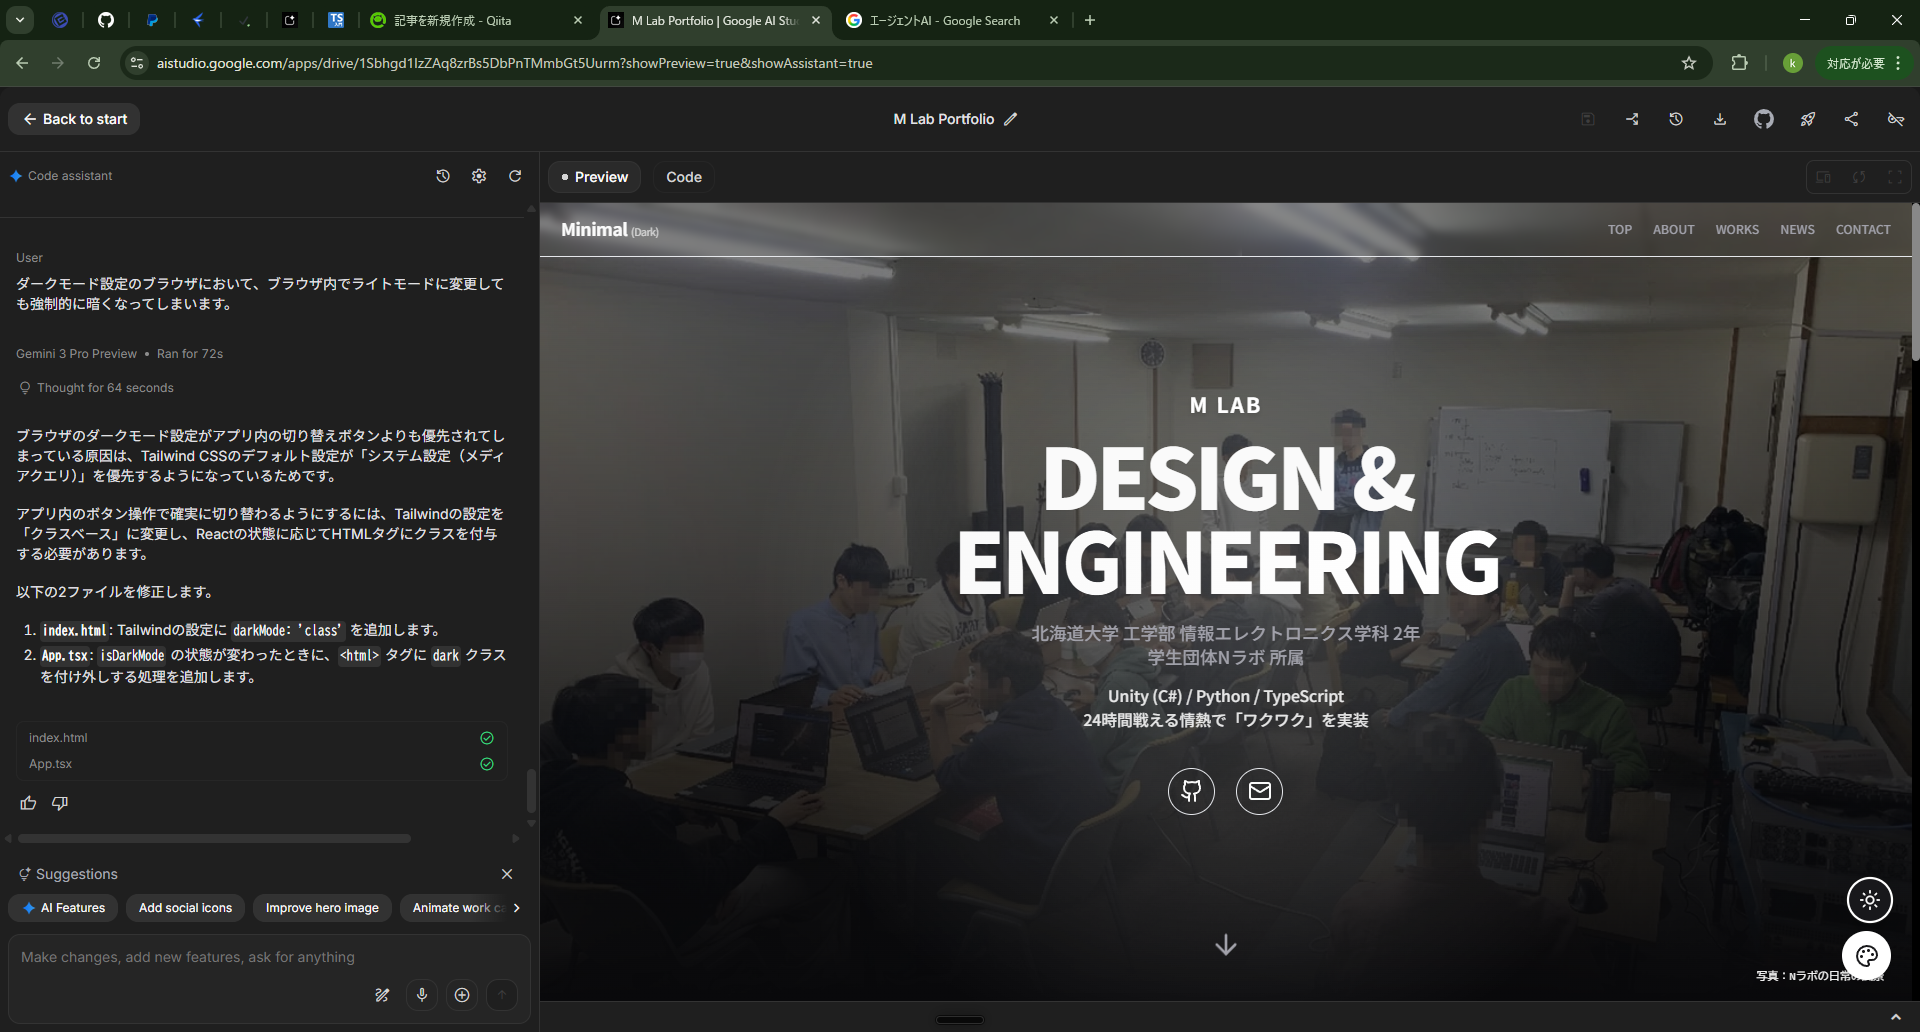Open Code assistant settings gear

tap(479, 176)
